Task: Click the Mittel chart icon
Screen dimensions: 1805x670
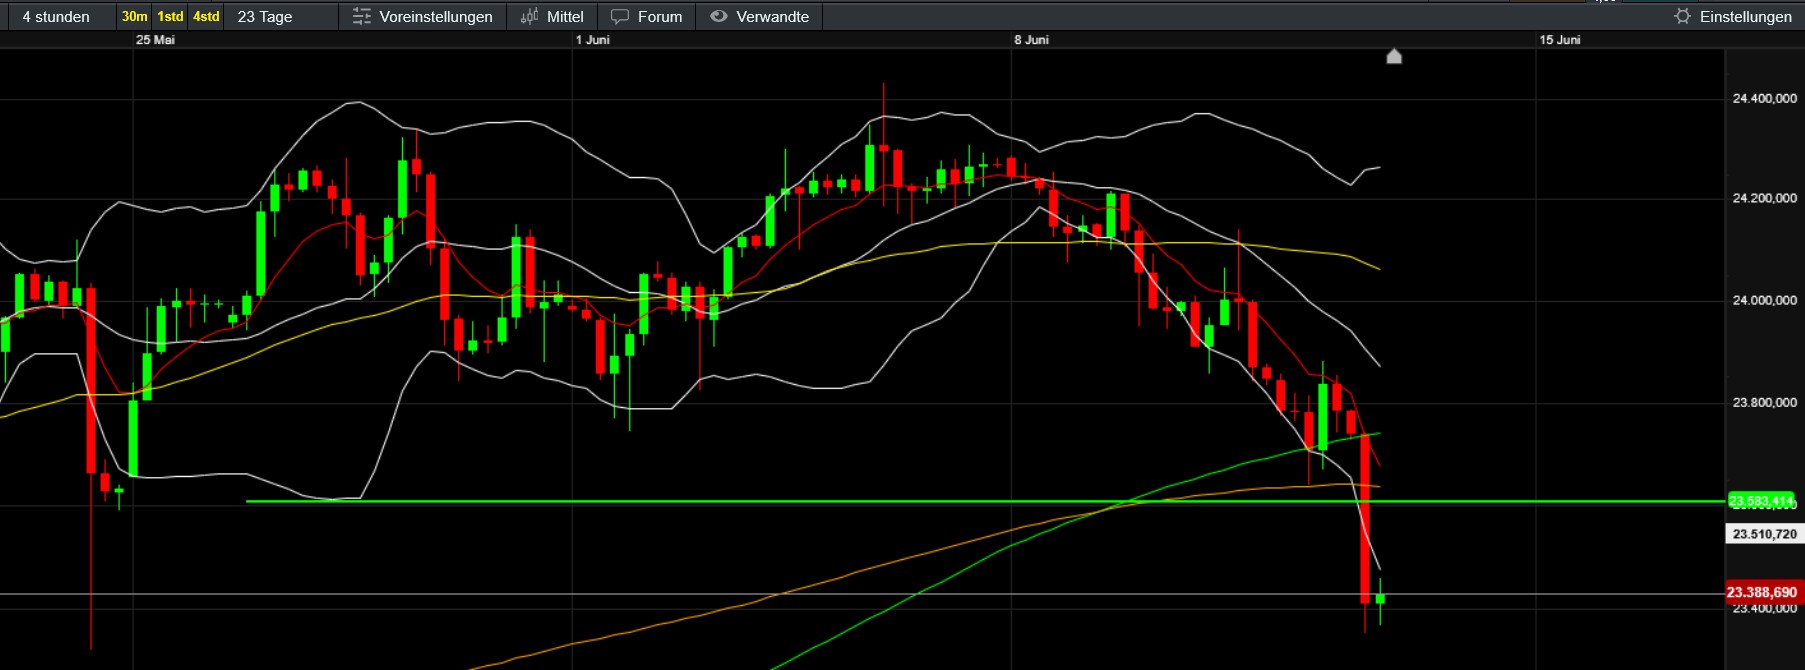Action: click(x=529, y=17)
